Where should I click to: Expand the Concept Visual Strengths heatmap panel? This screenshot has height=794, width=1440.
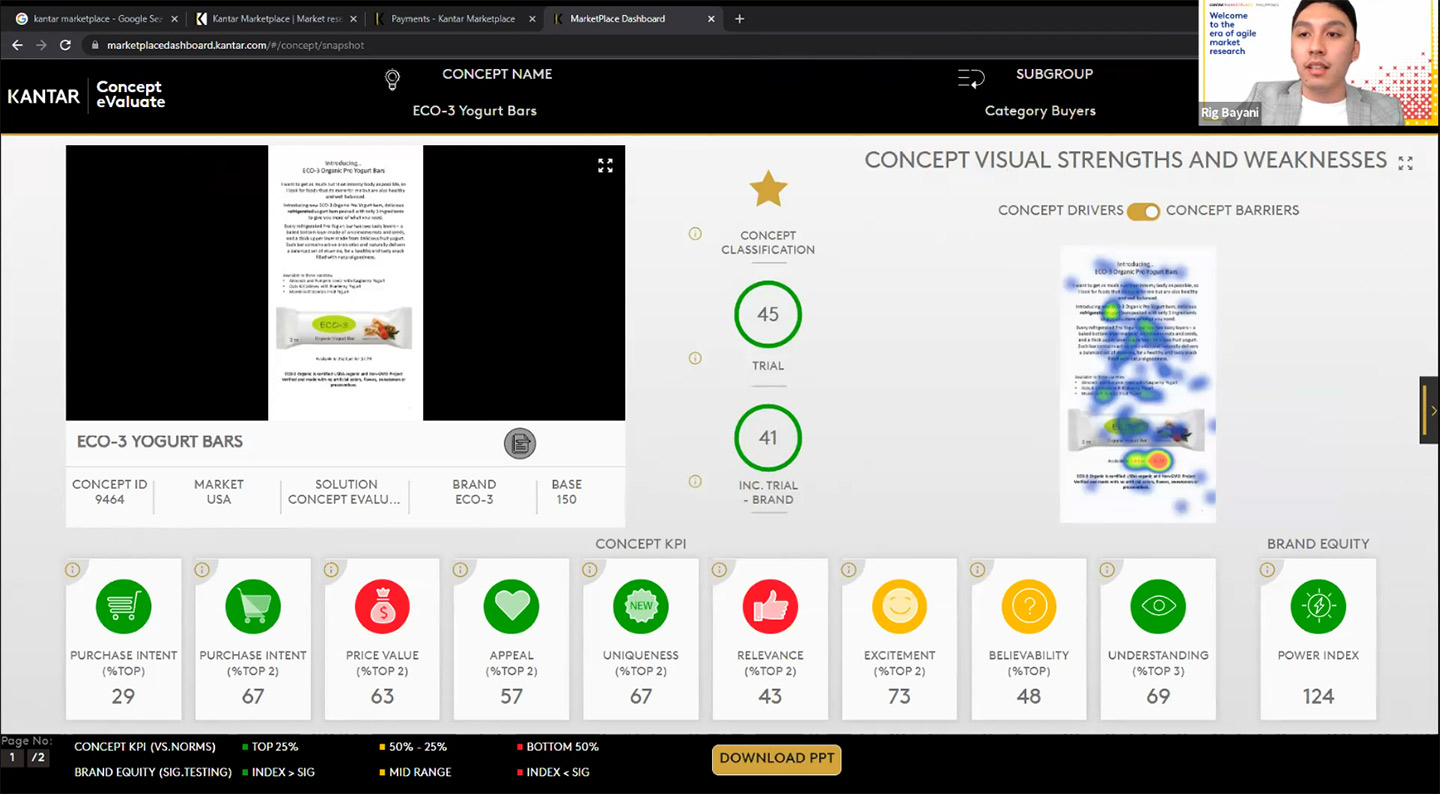coord(1405,163)
